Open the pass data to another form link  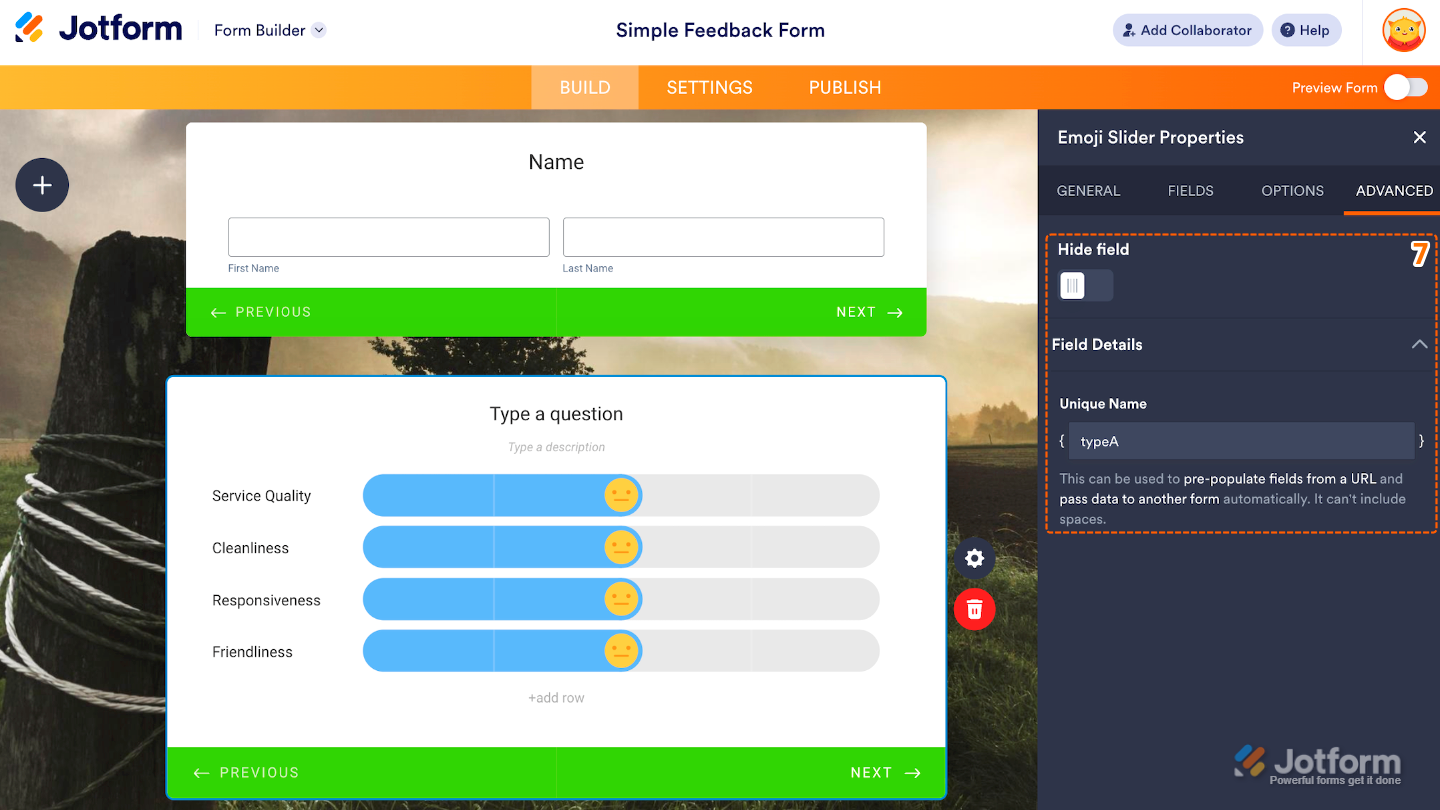pyautogui.click(x=1139, y=499)
